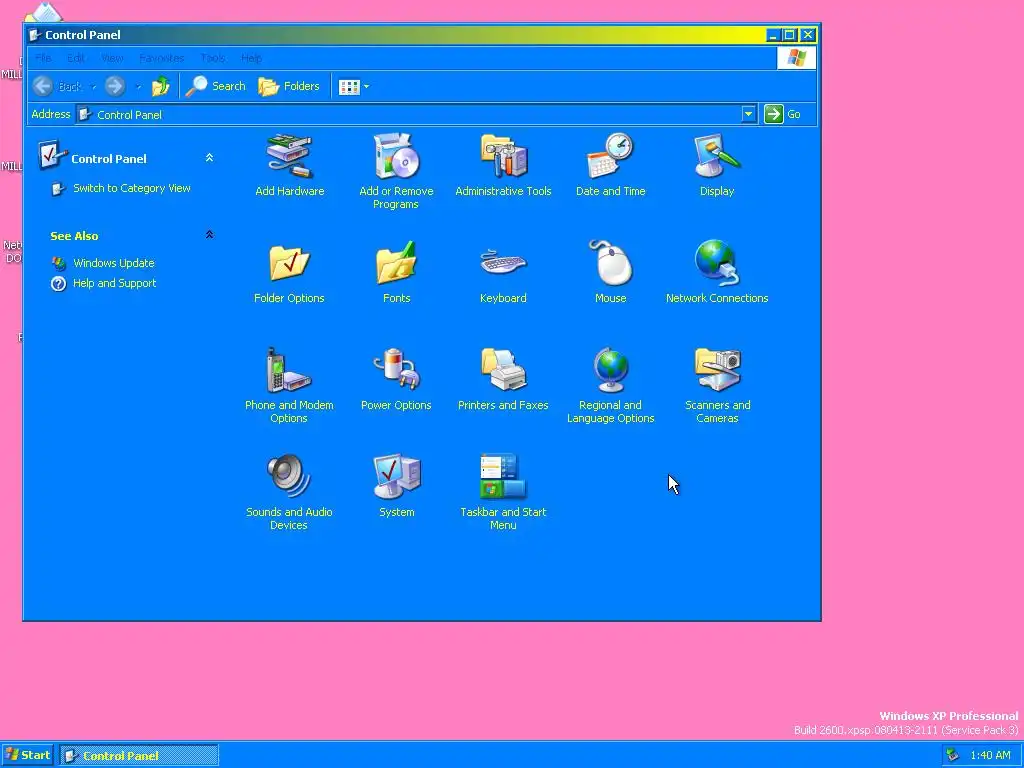The height and width of the screenshot is (768, 1024).
Task: Click the Windows Update link
Action: coord(114,263)
